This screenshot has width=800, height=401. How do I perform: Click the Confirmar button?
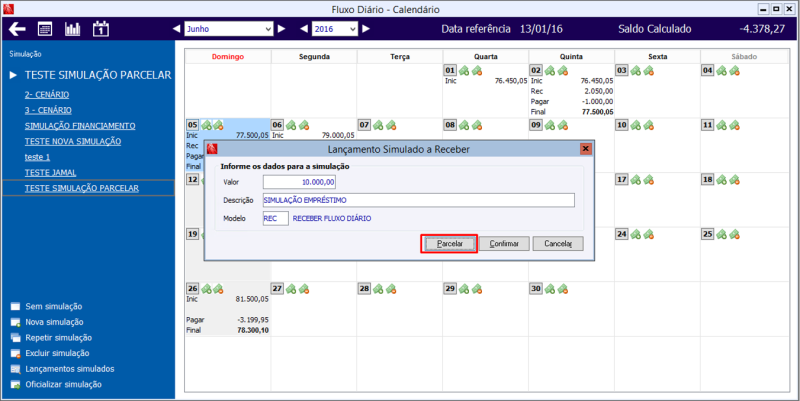504,244
